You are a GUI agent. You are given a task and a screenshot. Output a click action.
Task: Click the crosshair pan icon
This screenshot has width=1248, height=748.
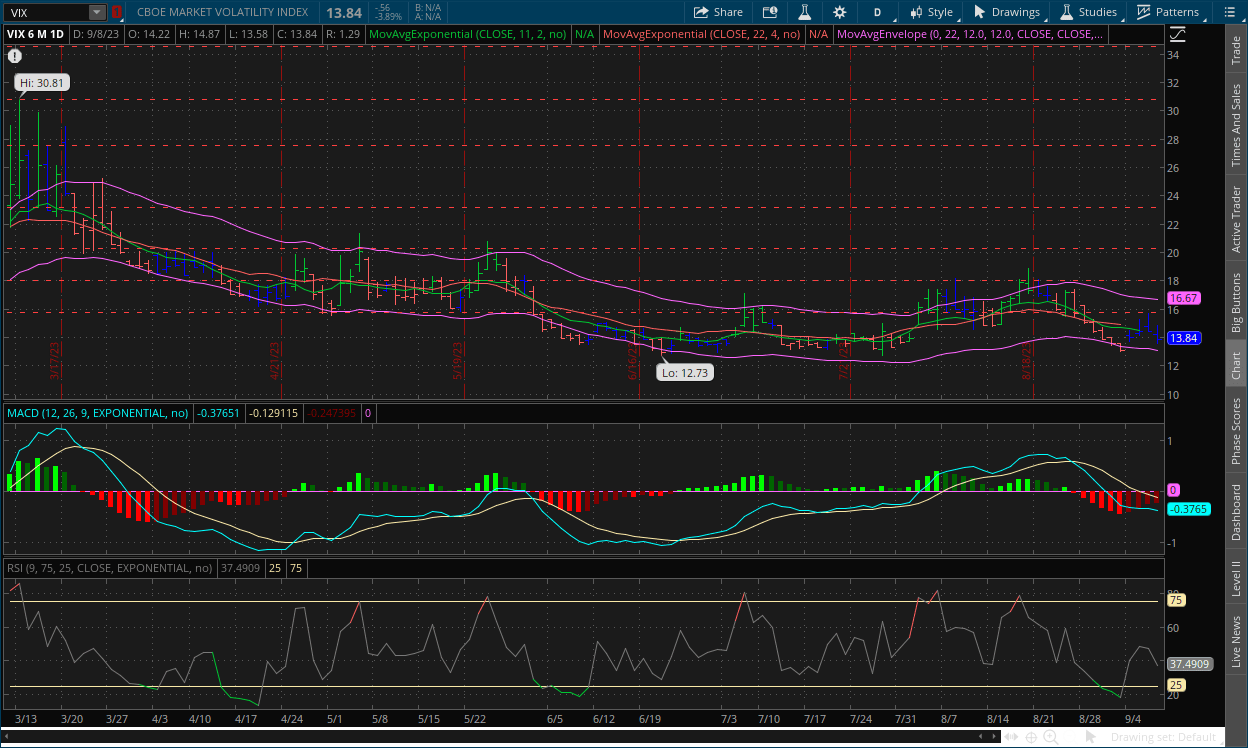click(x=1032, y=737)
